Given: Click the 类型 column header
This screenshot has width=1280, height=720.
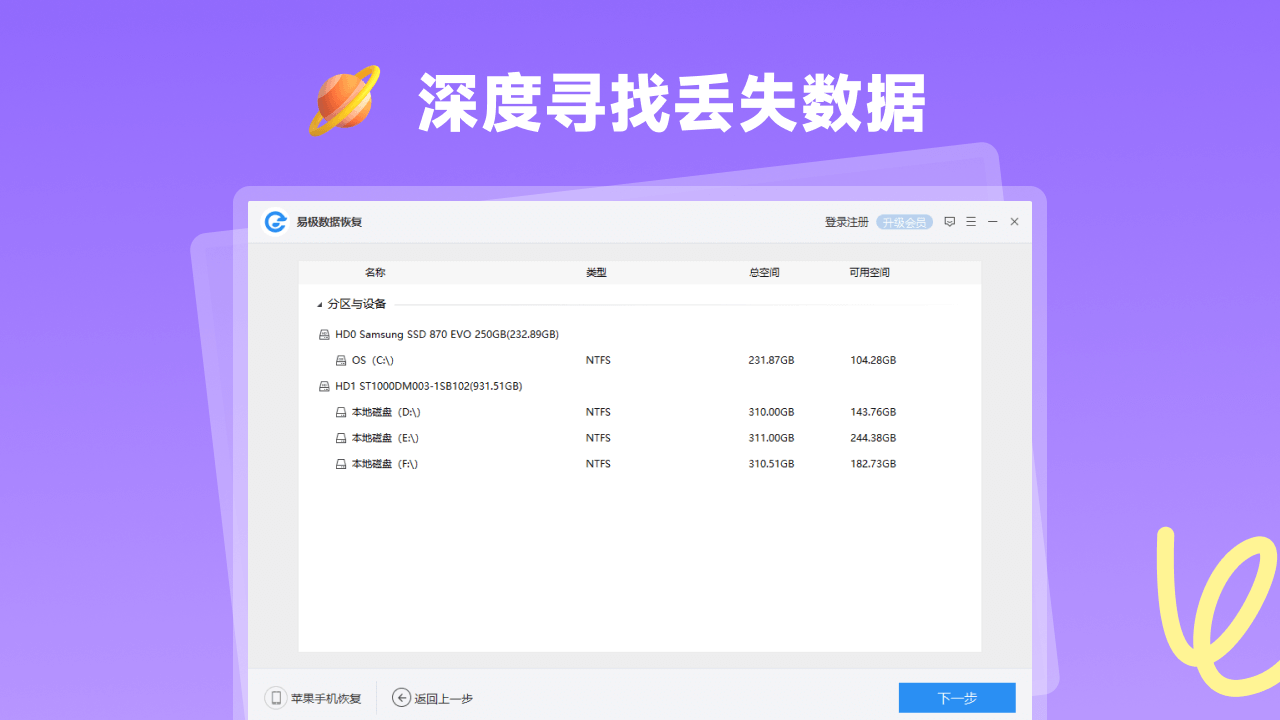Looking at the screenshot, I should 596,271.
